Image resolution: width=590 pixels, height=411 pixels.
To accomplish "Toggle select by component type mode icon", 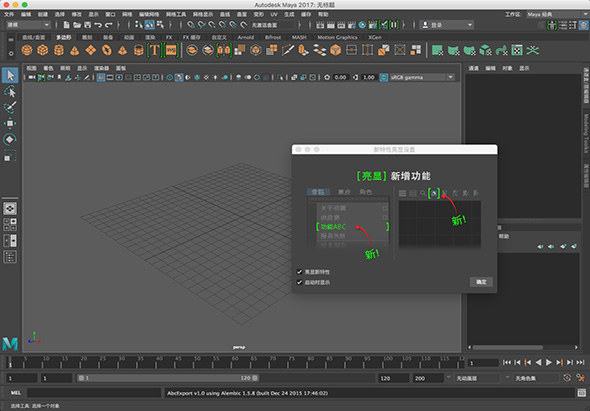I will 160,25.
